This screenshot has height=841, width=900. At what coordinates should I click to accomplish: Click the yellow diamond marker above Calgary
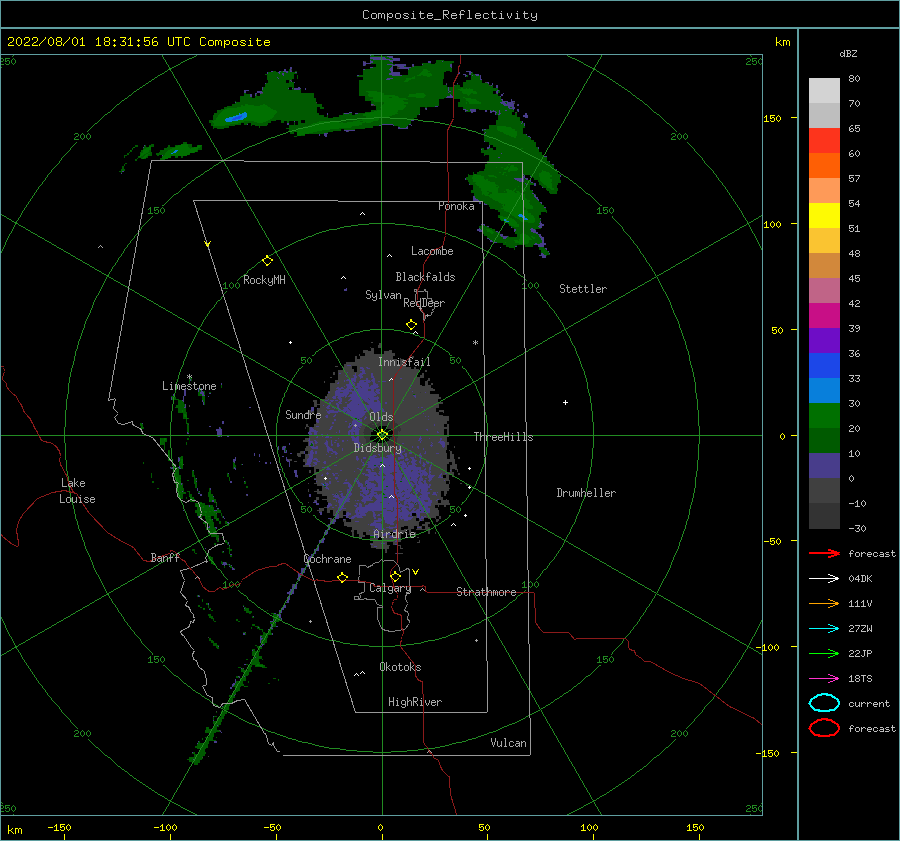(x=395, y=576)
